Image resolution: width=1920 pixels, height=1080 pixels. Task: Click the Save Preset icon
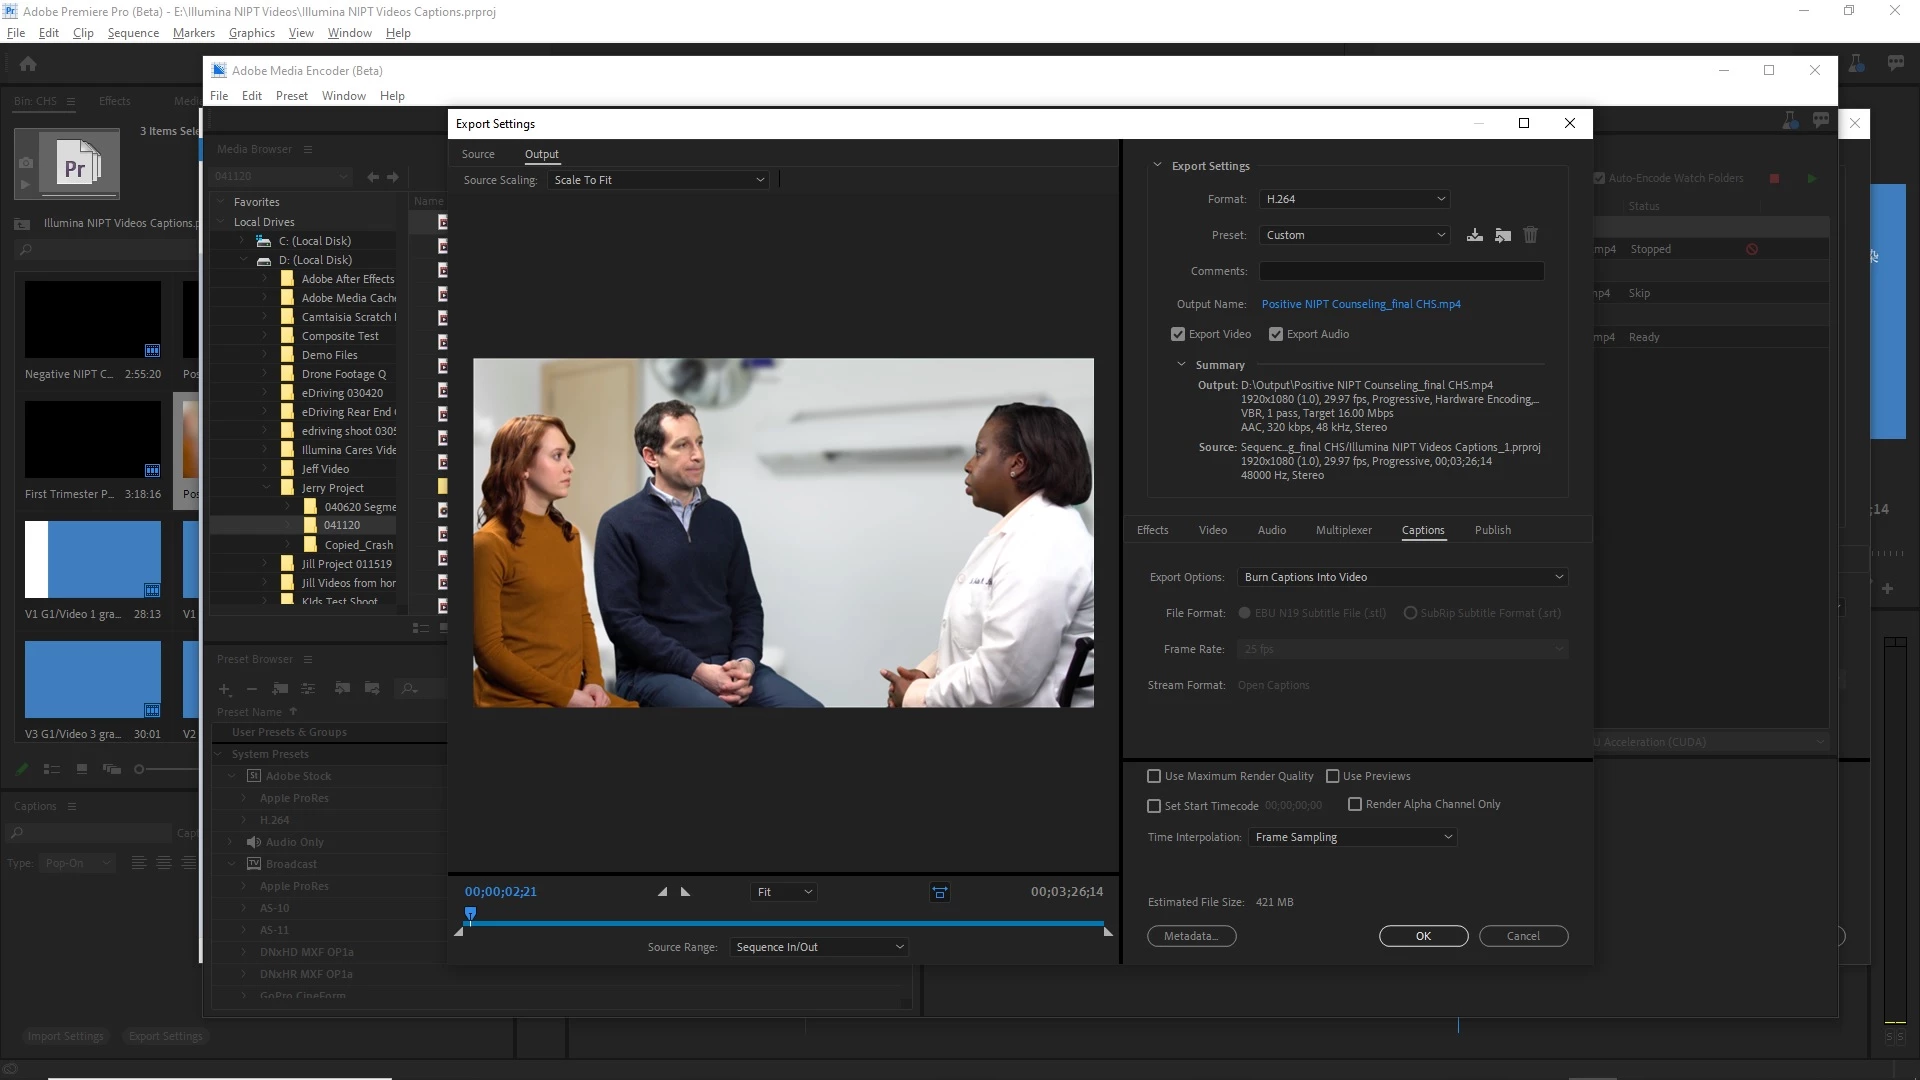point(1474,235)
